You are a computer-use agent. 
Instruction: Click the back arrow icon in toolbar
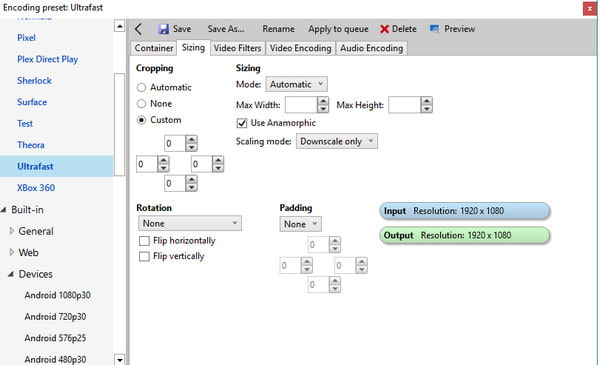tap(139, 29)
